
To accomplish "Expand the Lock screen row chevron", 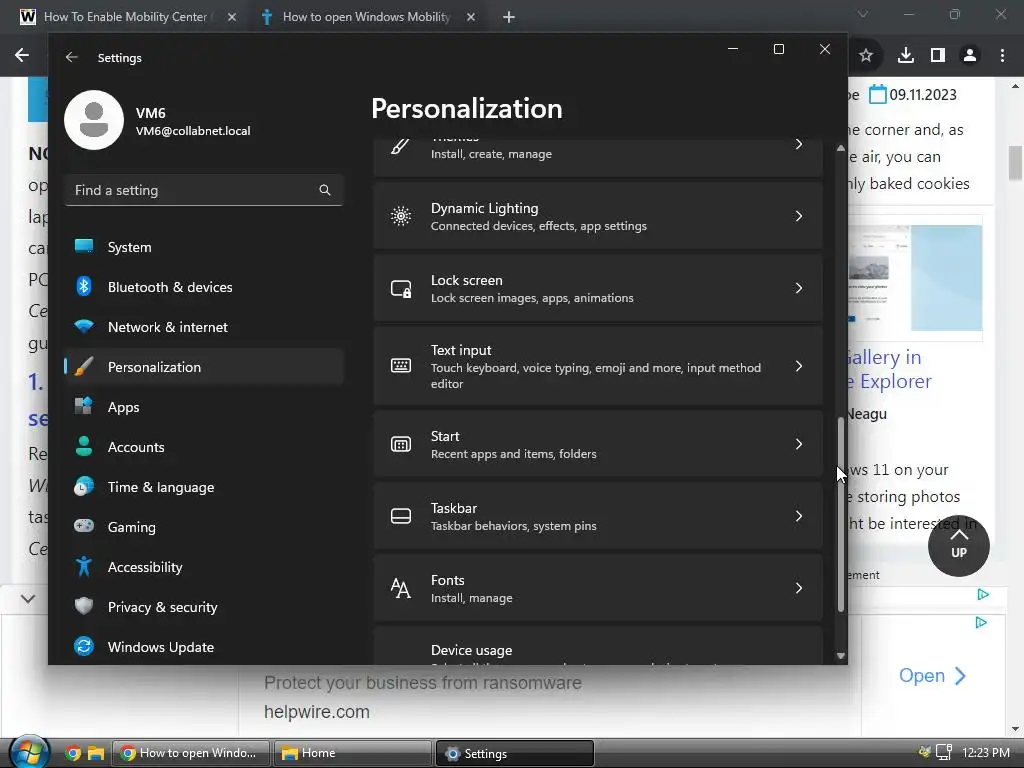I will point(799,288).
